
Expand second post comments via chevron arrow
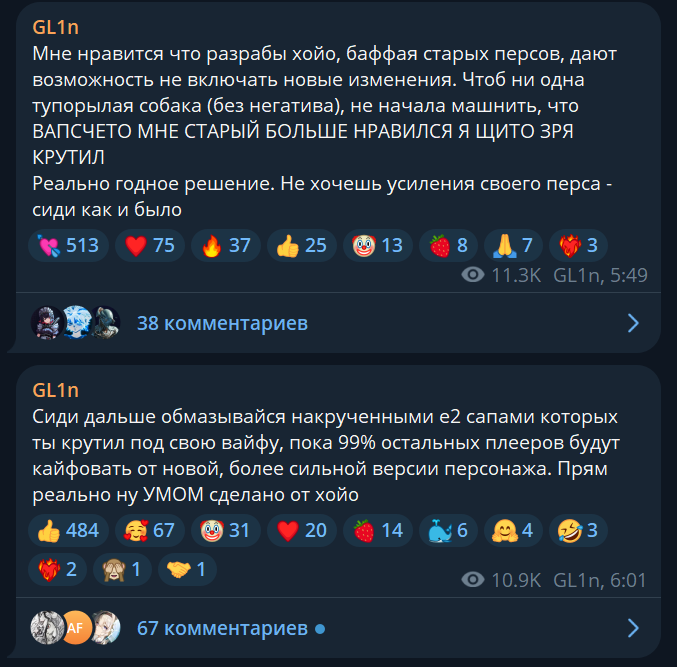click(633, 628)
